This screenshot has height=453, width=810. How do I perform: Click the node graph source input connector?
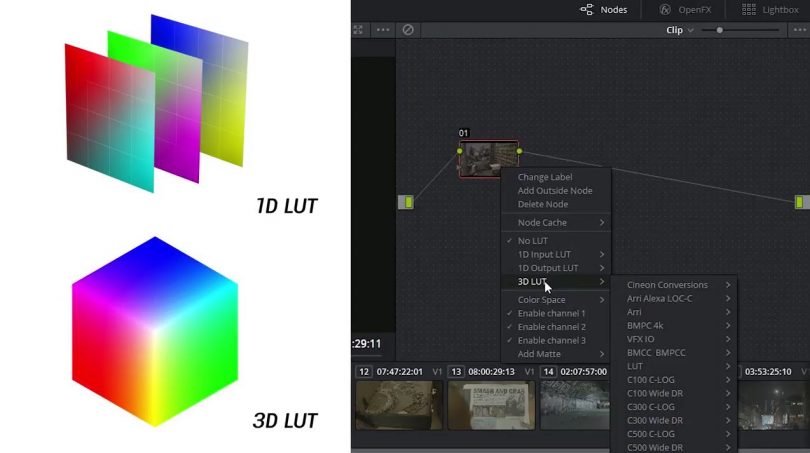pos(405,202)
